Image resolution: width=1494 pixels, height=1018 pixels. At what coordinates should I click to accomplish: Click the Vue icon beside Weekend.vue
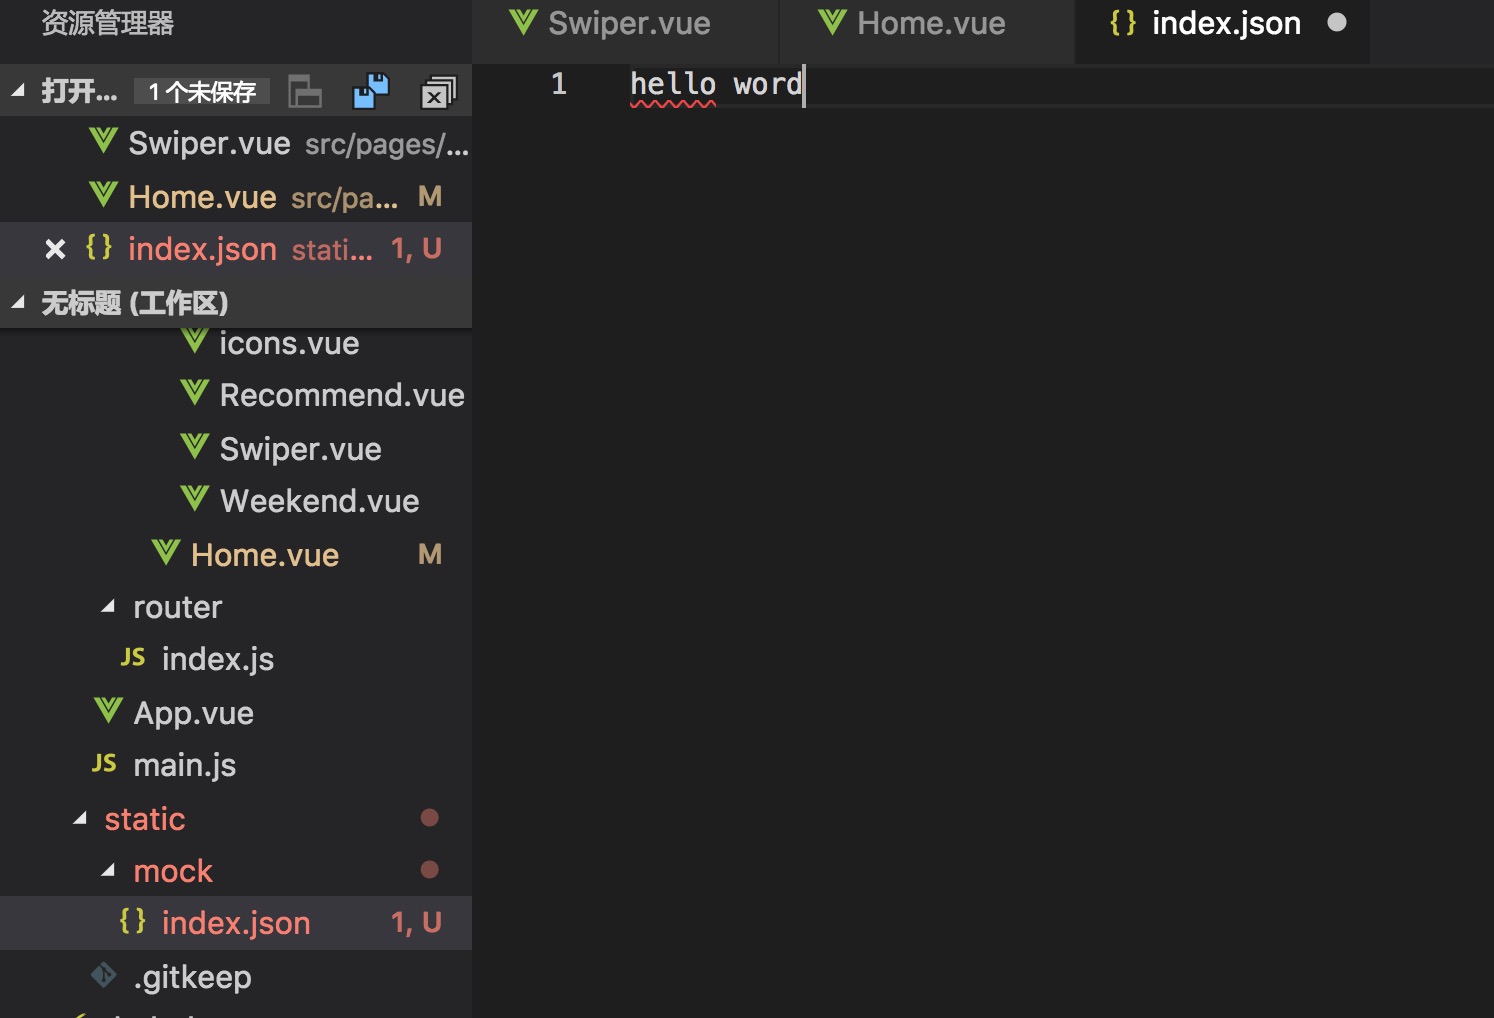click(x=195, y=498)
